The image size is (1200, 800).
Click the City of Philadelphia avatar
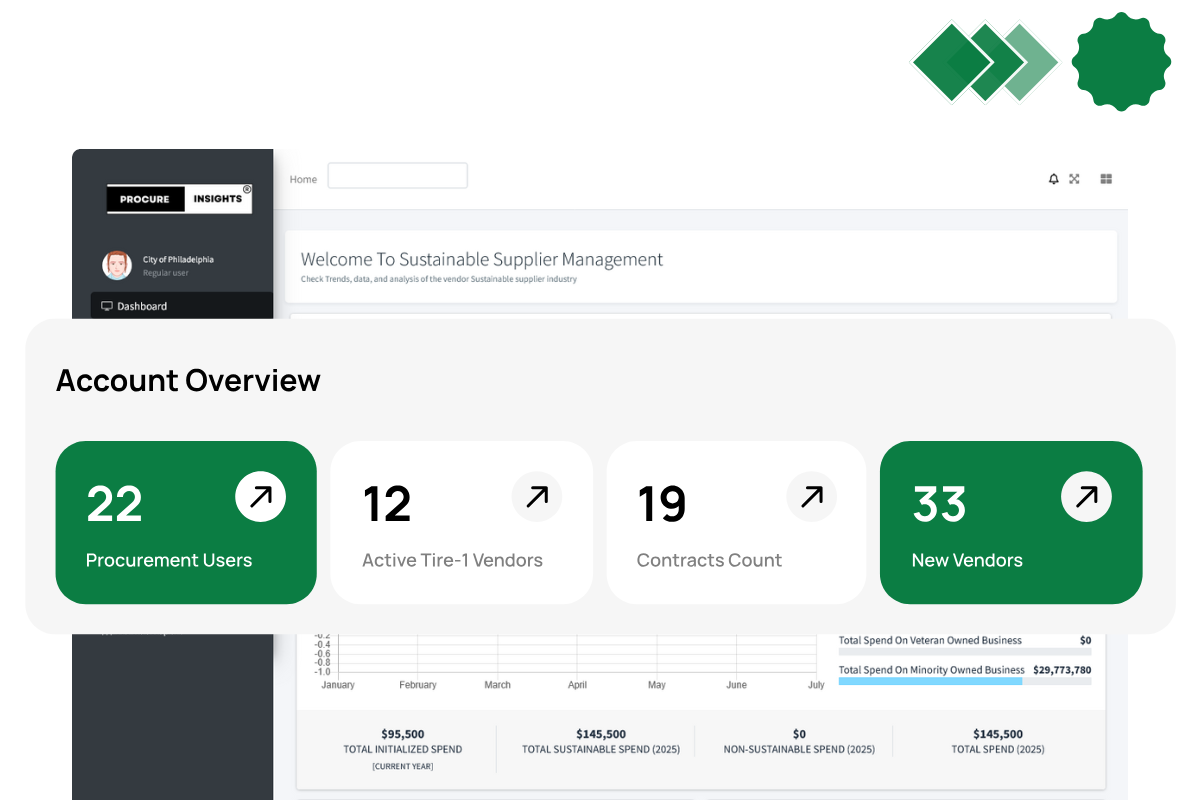pos(117,265)
